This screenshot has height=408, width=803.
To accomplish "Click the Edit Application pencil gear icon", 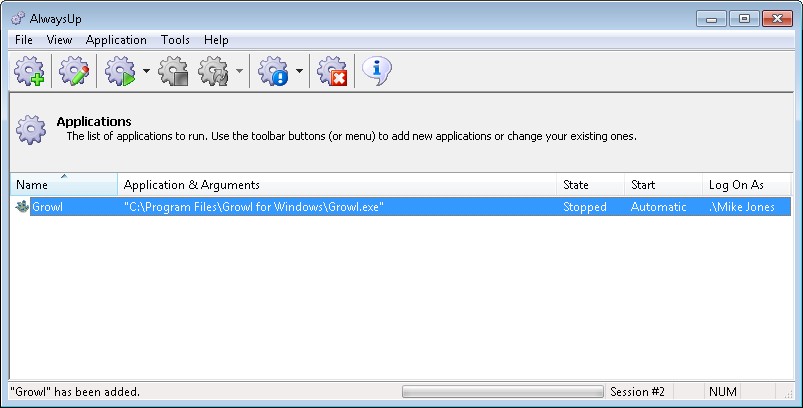I will 74,71.
